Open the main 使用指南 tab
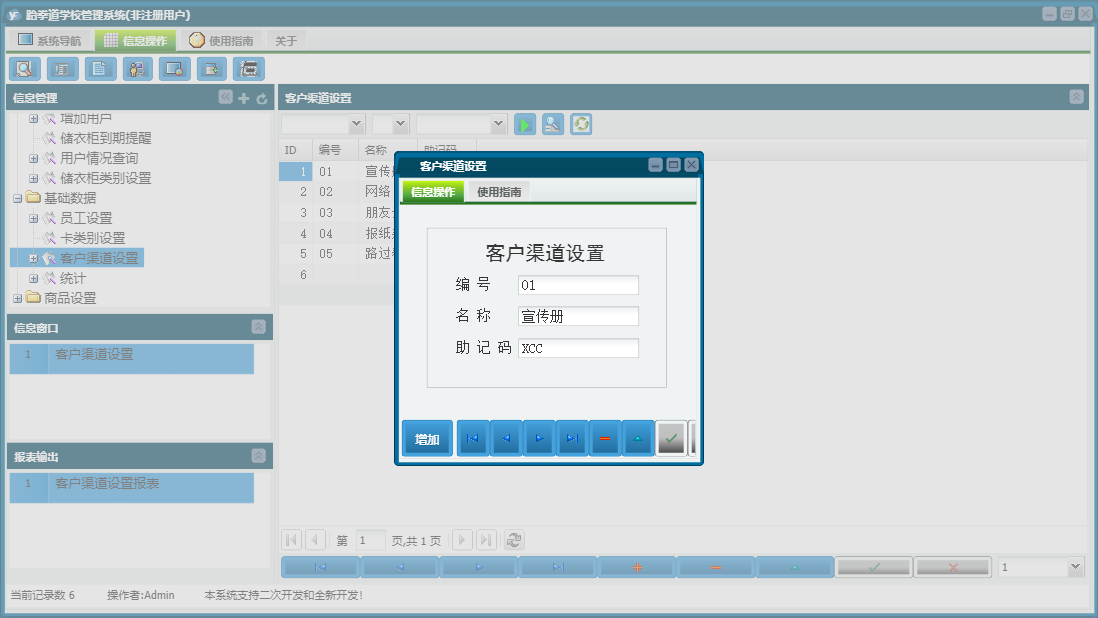 pos(221,41)
